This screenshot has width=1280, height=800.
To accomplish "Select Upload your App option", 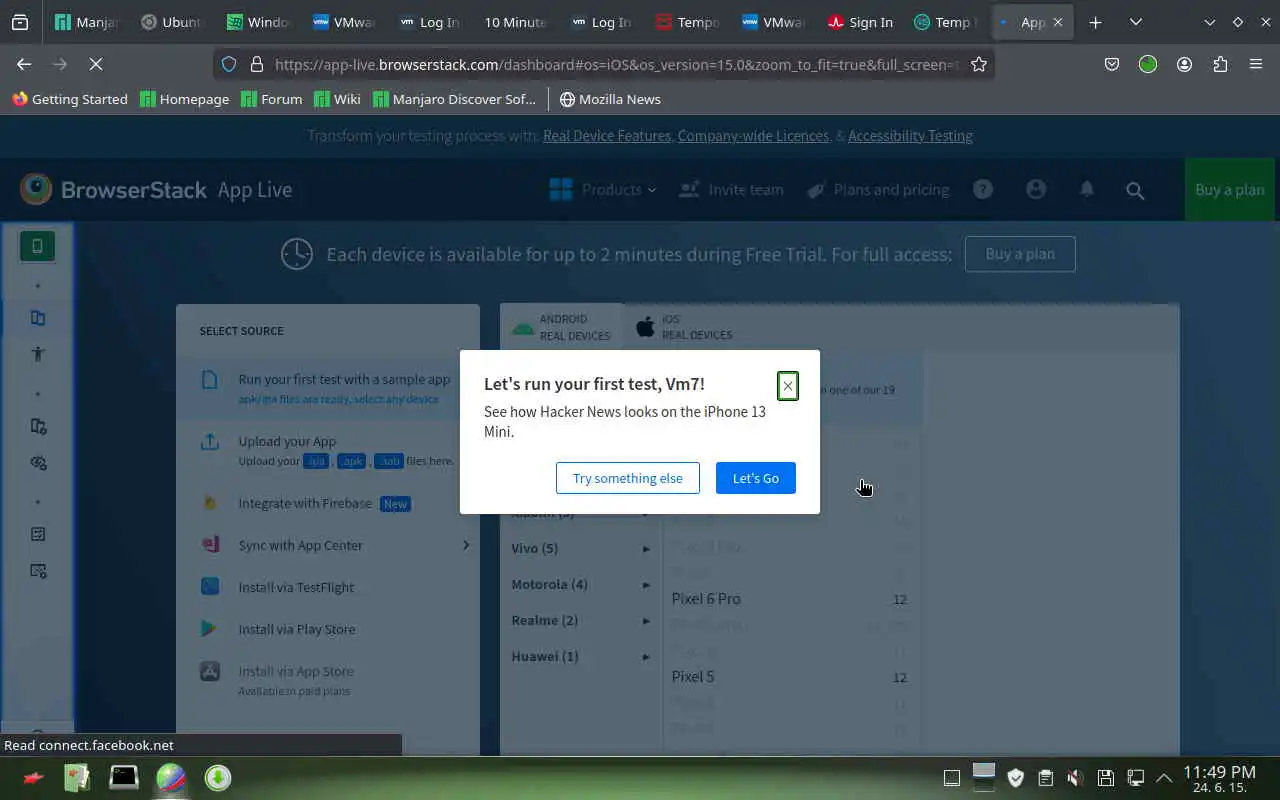I will point(328,450).
